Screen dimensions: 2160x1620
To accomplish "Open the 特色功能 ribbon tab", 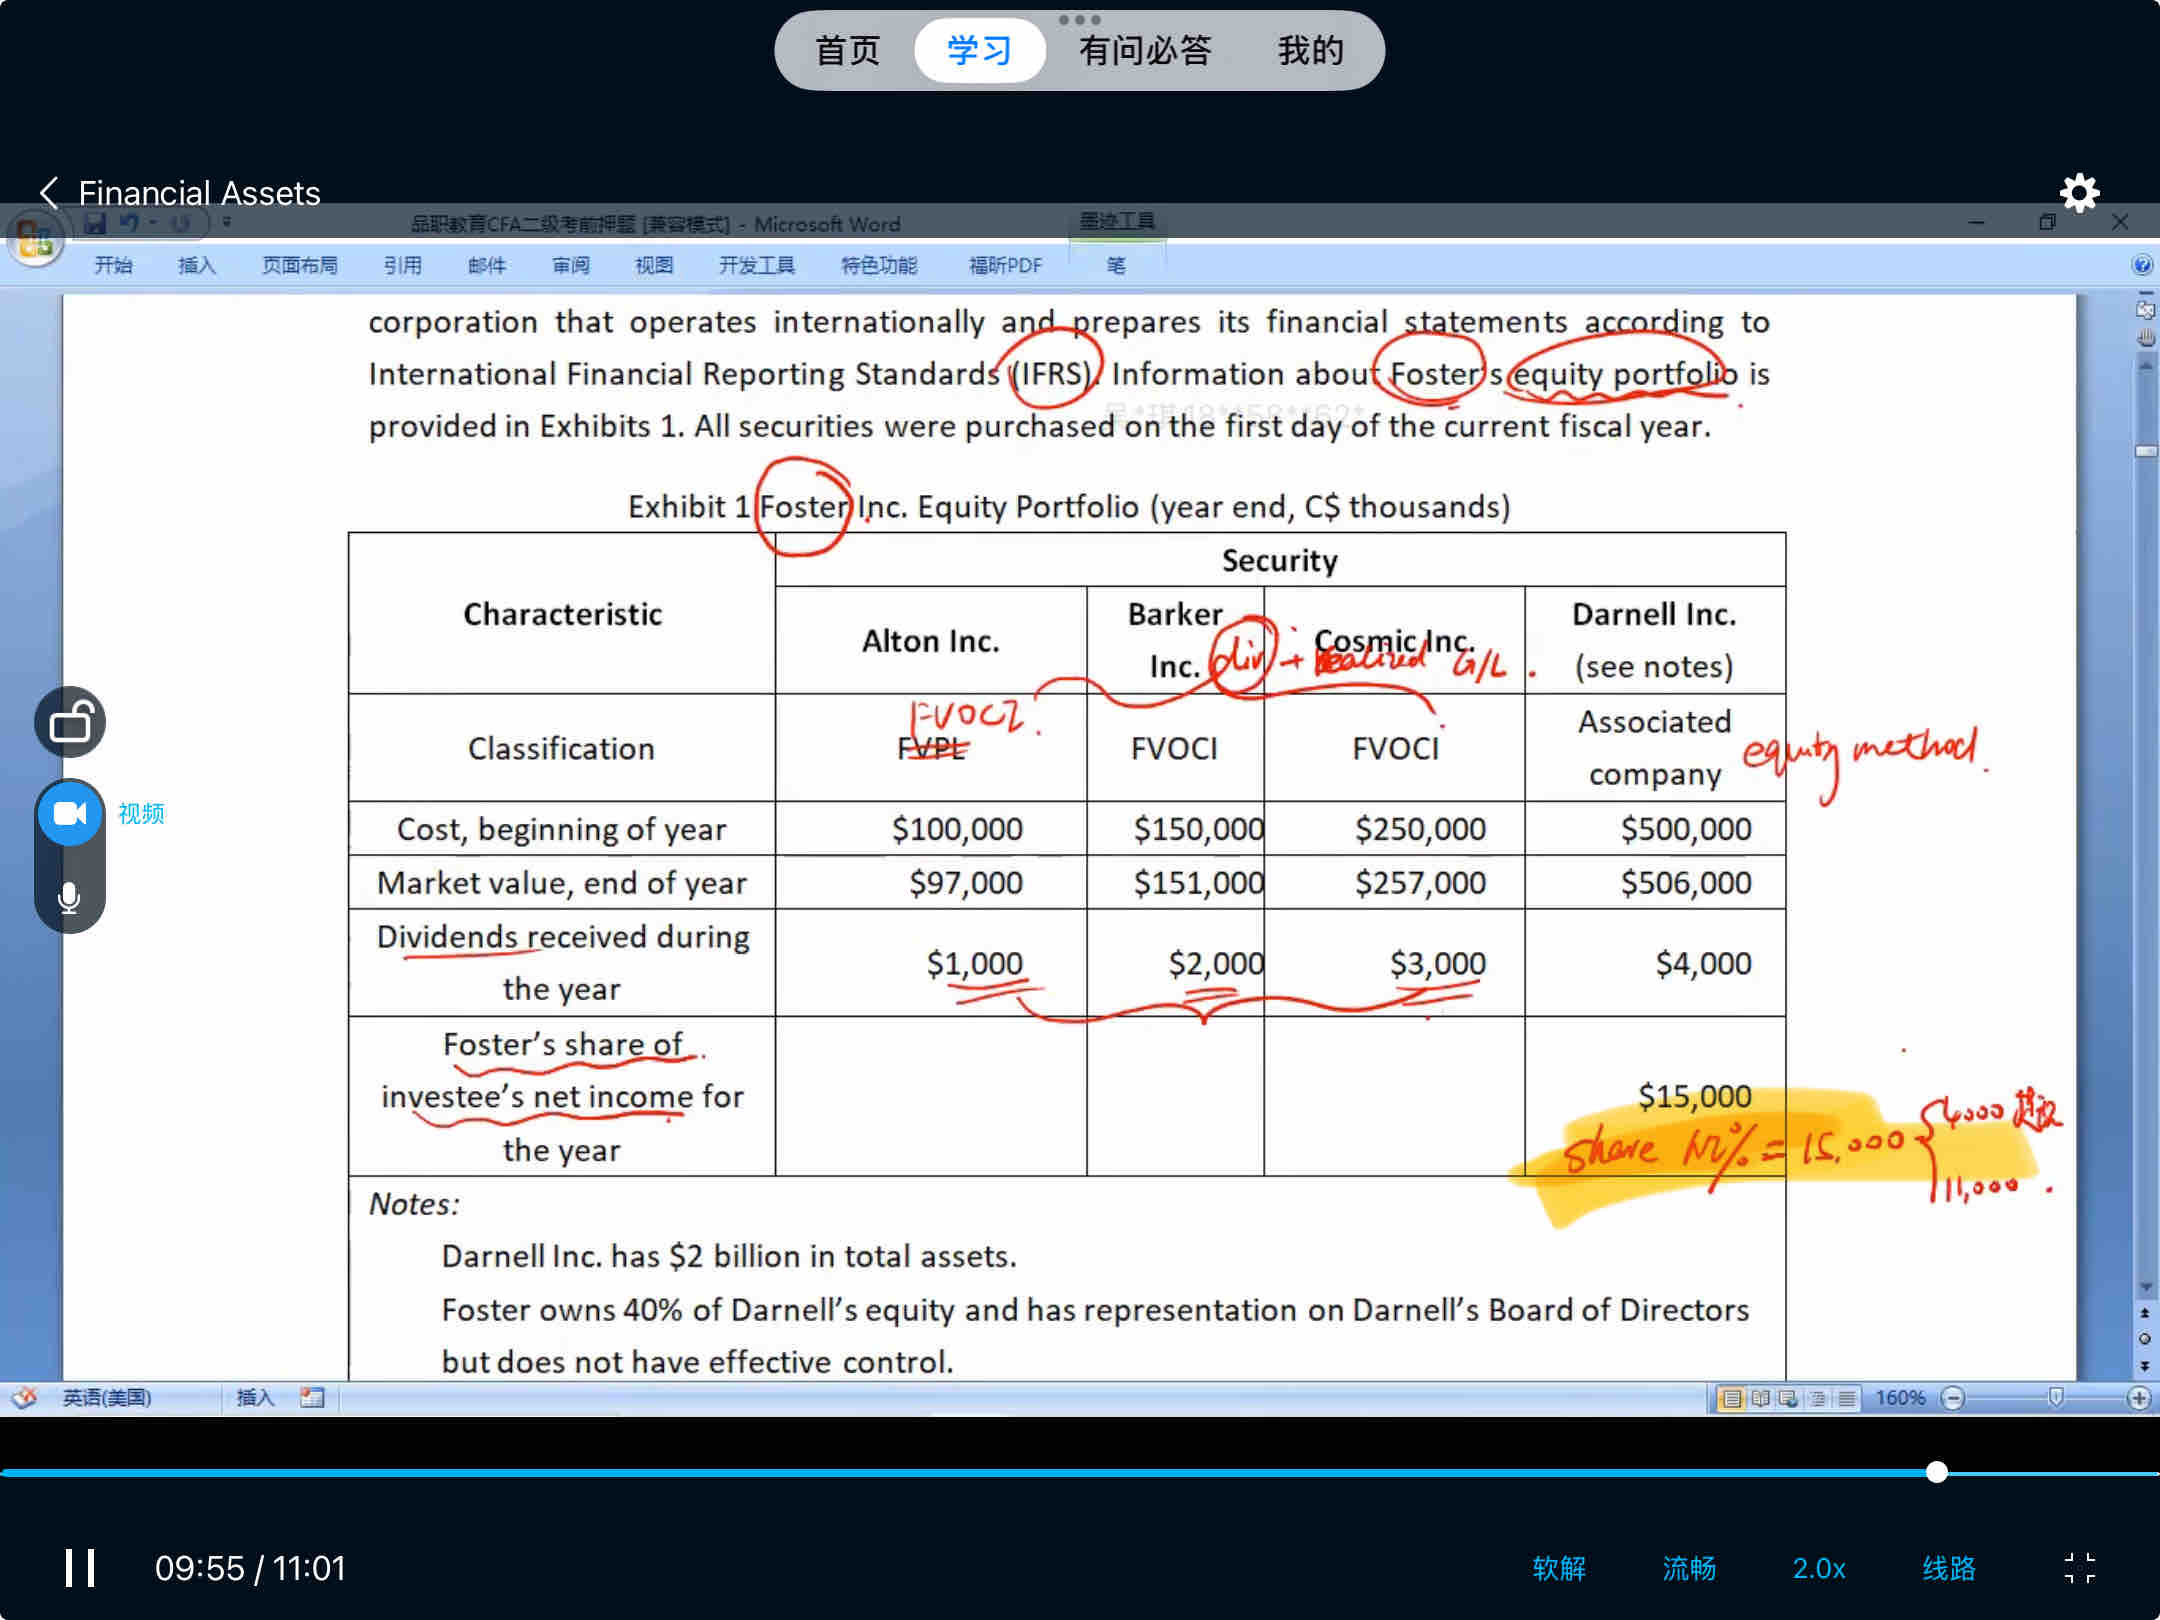I will [879, 265].
